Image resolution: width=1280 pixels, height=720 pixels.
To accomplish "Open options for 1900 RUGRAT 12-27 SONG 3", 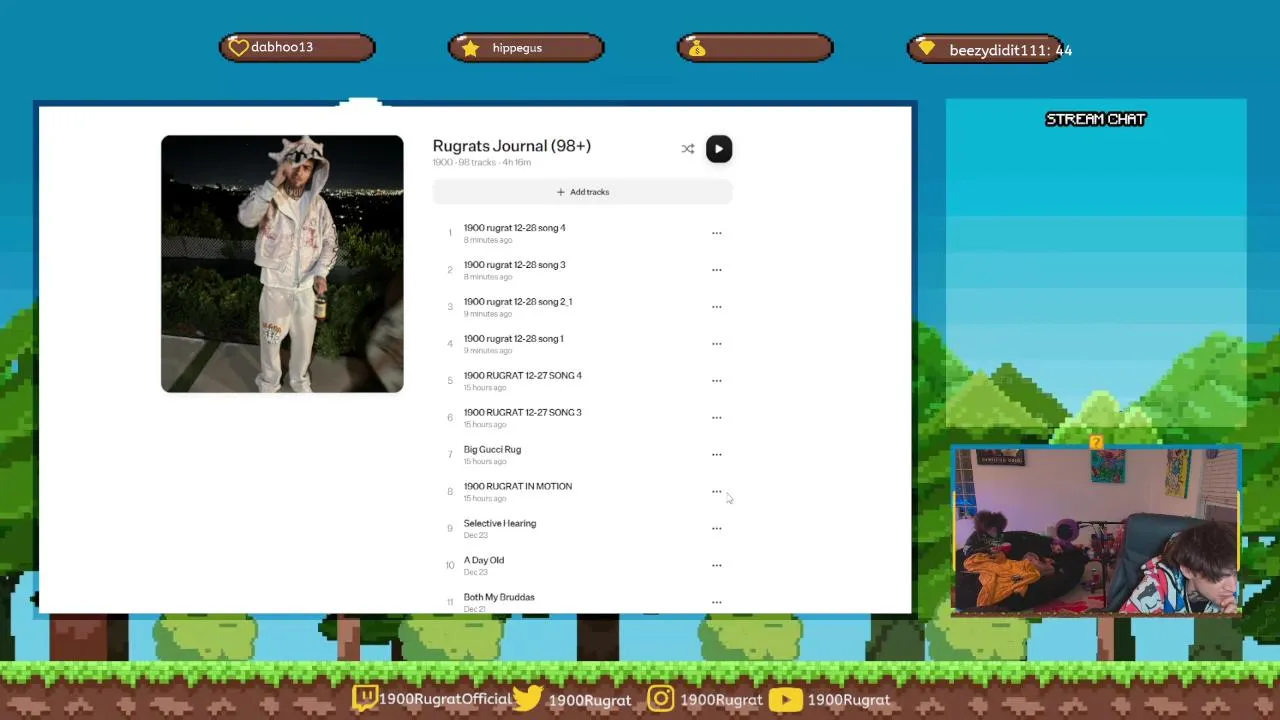I will coord(716,418).
